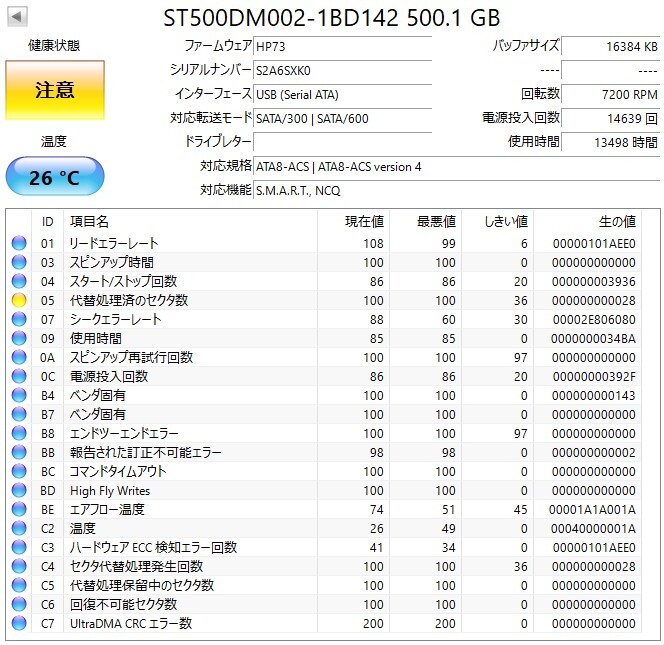Image resolution: width=664 pixels, height=645 pixels.
Task: Click the empty ドライブレター field
Action: click(343, 142)
